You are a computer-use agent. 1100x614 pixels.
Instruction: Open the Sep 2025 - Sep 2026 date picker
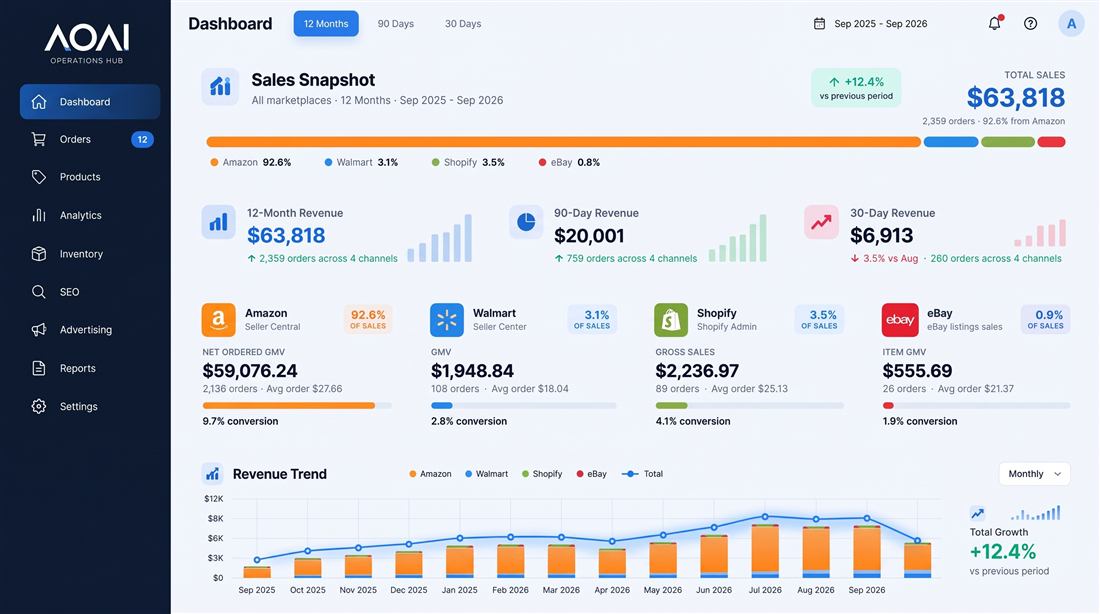(871, 23)
